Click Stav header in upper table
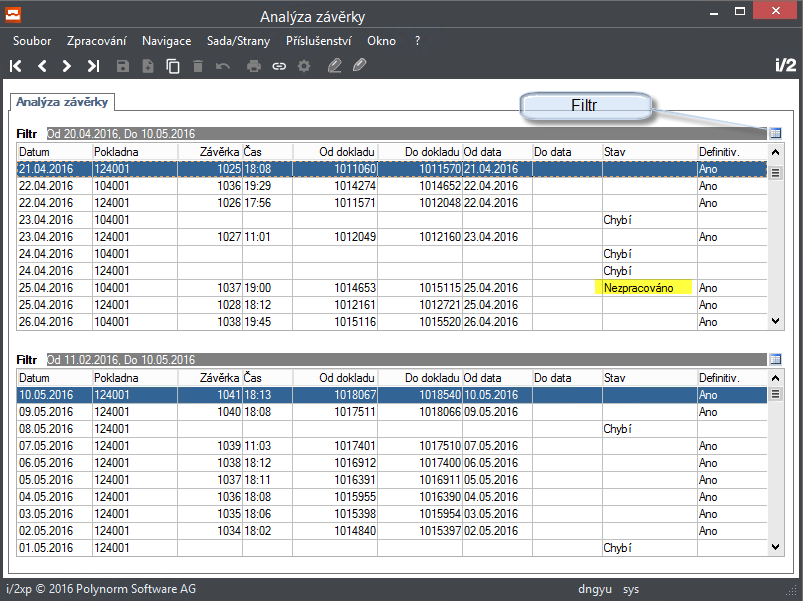Viewport: 803px width, 601px height. click(x=650, y=152)
